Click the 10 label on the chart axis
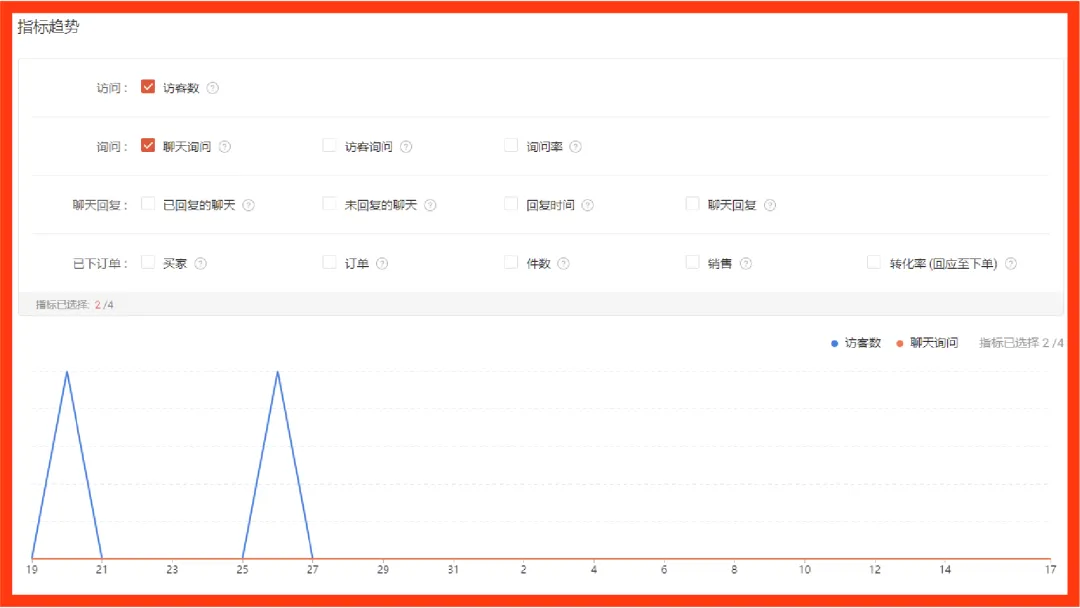This screenshot has width=1080, height=608. click(x=804, y=569)
